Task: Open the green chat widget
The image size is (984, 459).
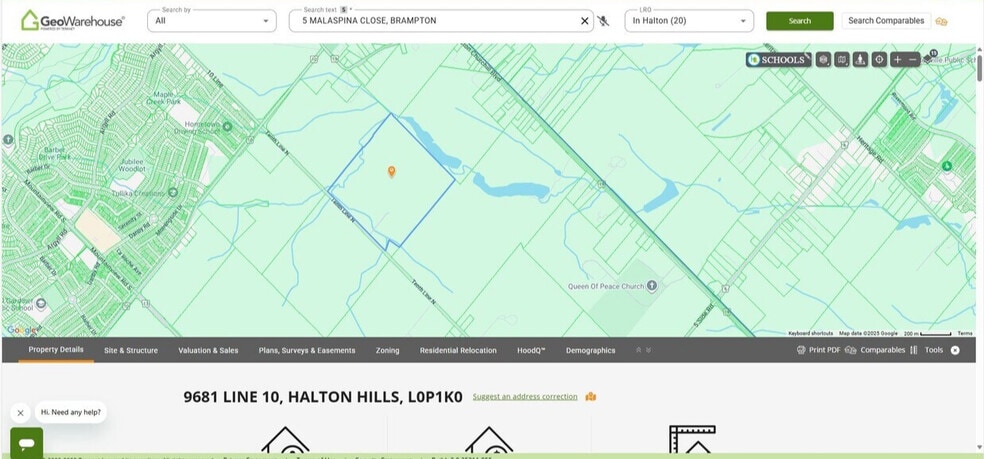Action: [x=26, y=442]
